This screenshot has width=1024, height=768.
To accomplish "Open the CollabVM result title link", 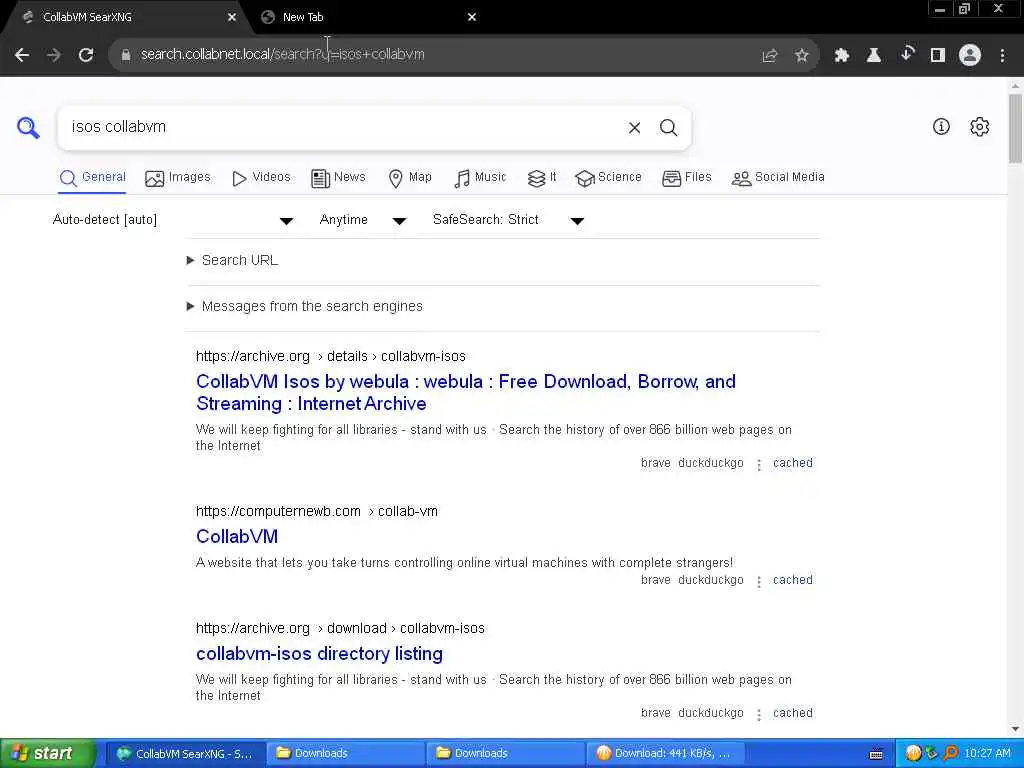I will pyautogui.click(x=237, y=537).
